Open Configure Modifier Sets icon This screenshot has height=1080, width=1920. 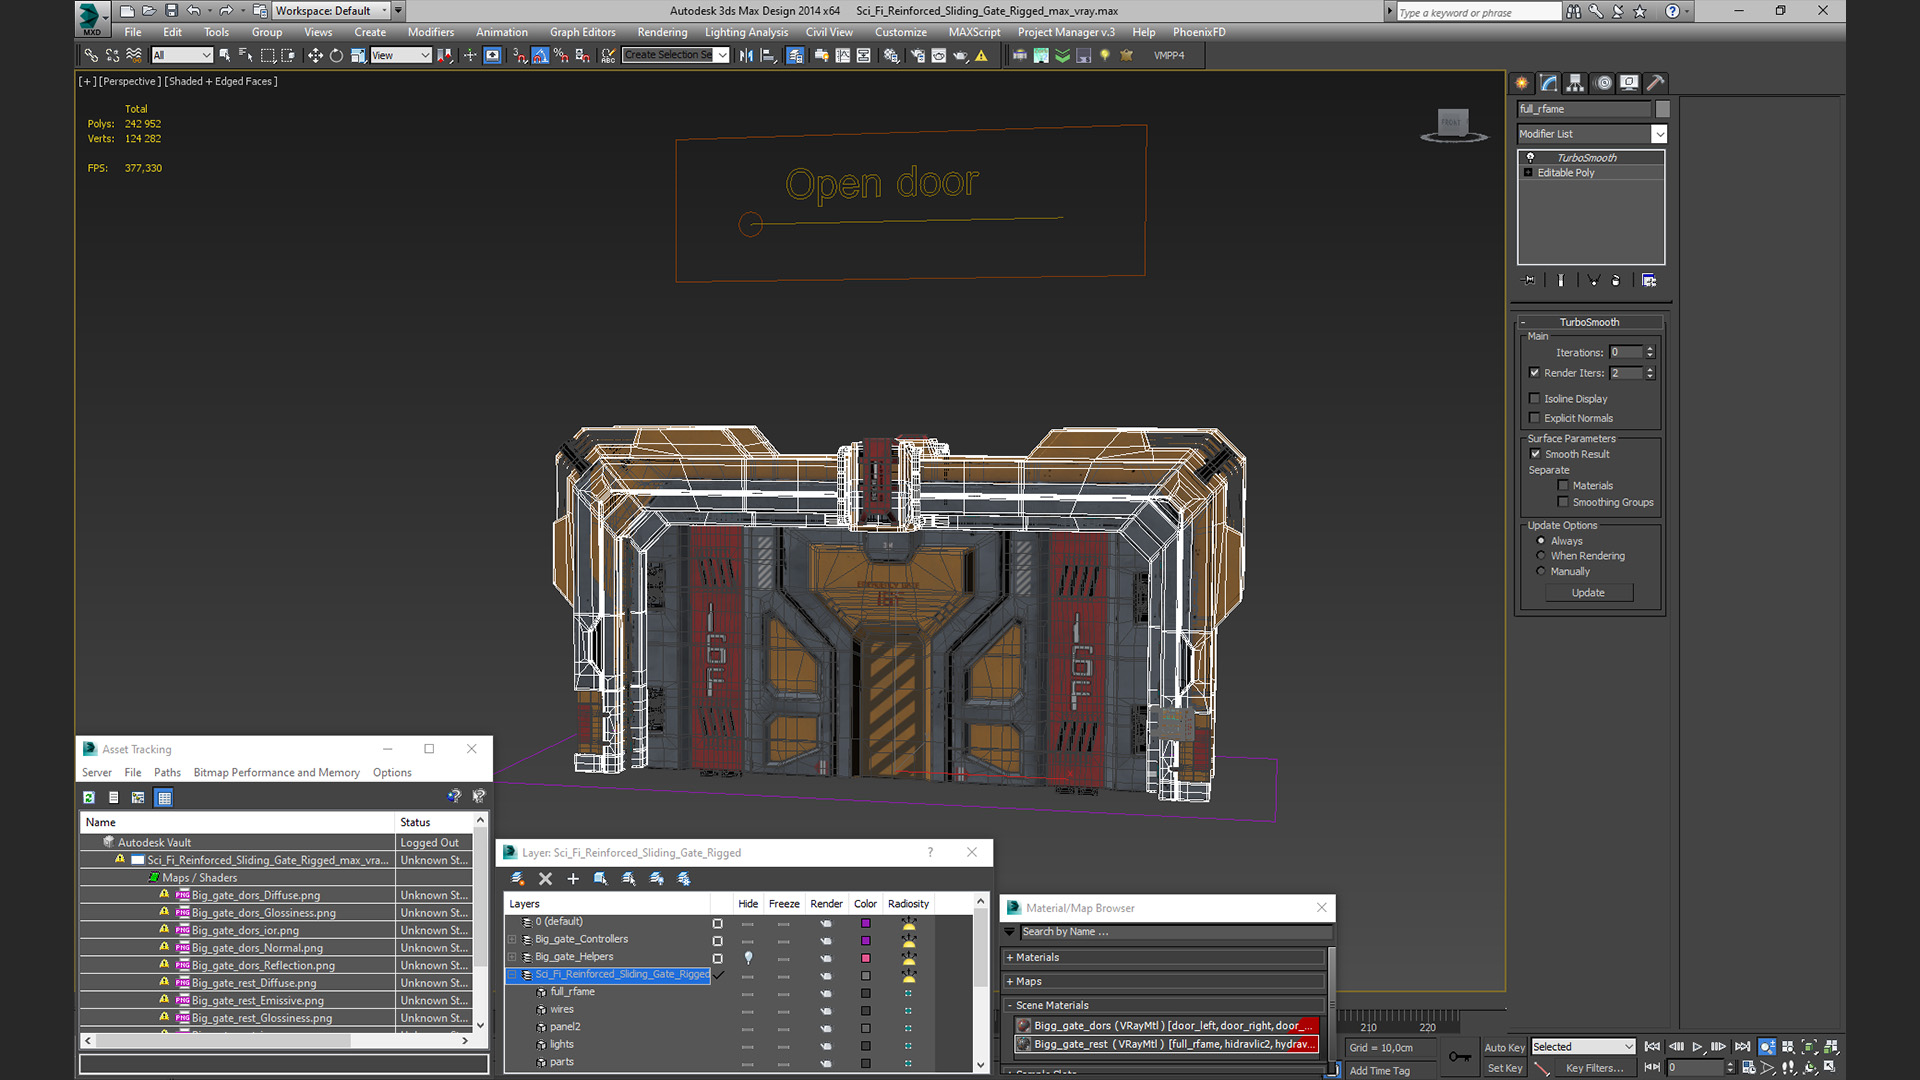click(x=1649, y=281)
